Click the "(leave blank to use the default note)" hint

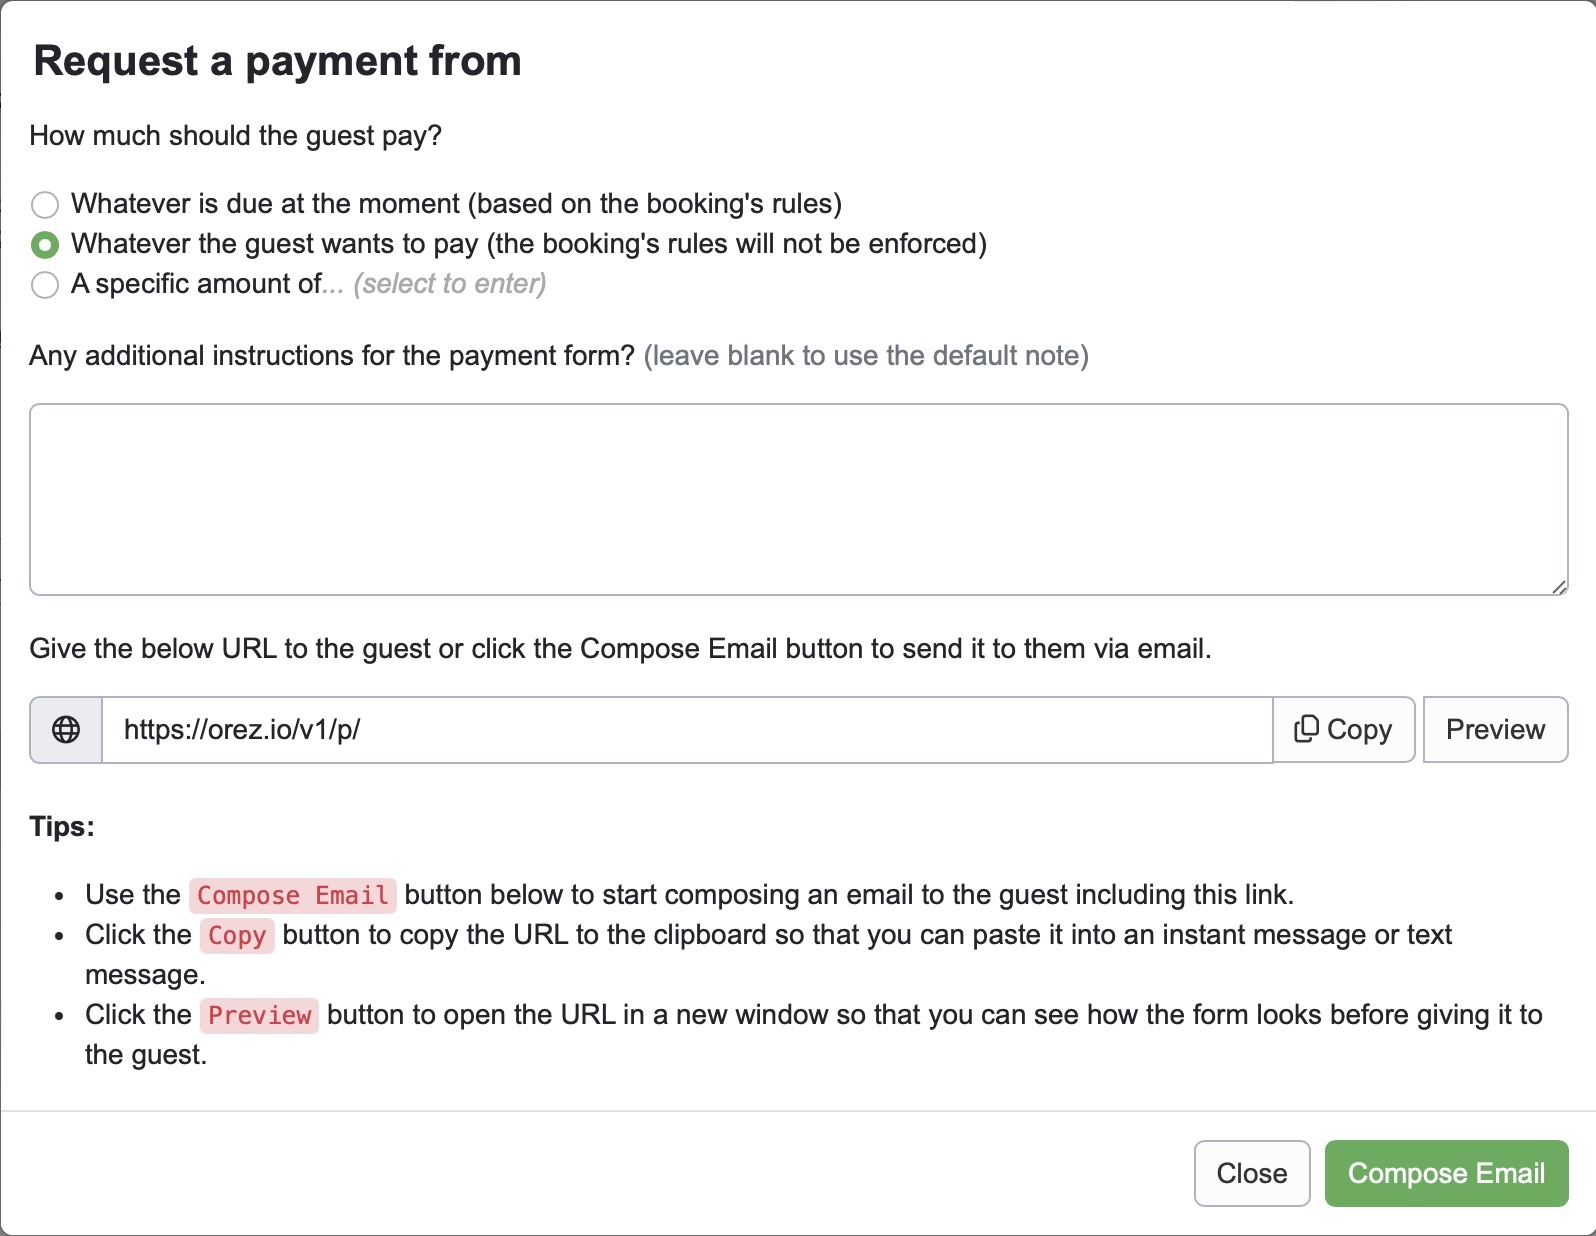pos(866,356)
